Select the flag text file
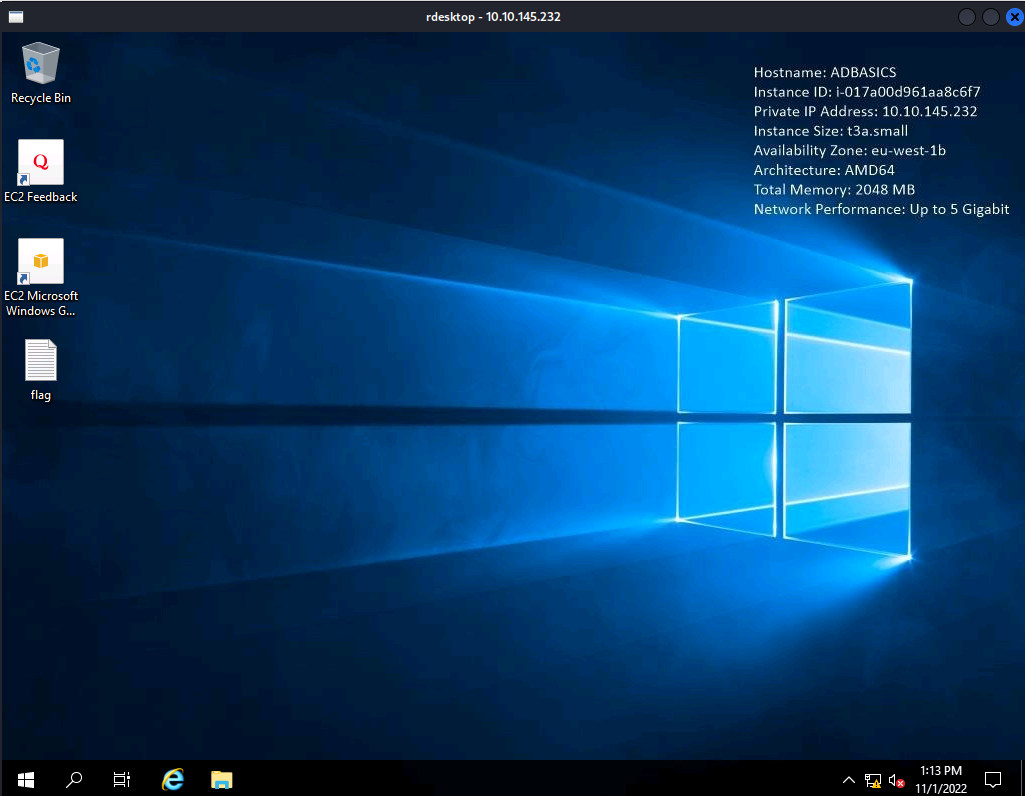This screenshot has height=796, width=1025. coord(40,360)
